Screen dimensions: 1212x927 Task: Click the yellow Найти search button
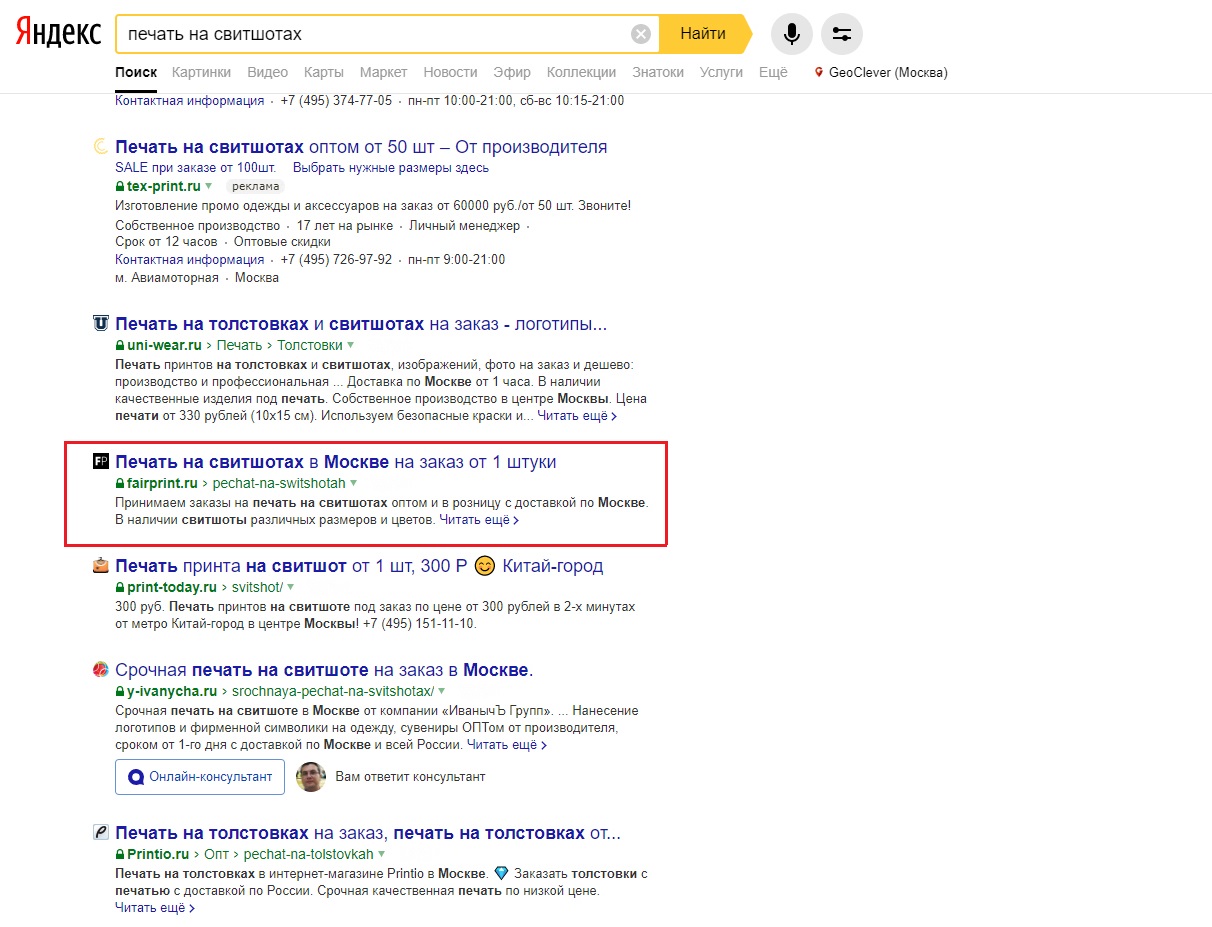click(704, 34)
